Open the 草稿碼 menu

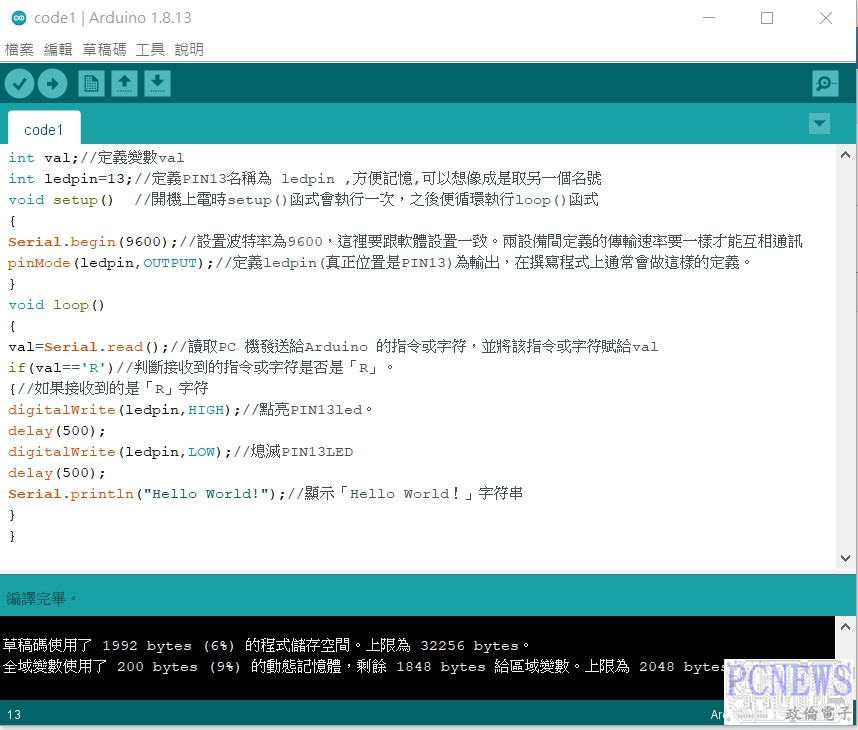click(104, 49)
